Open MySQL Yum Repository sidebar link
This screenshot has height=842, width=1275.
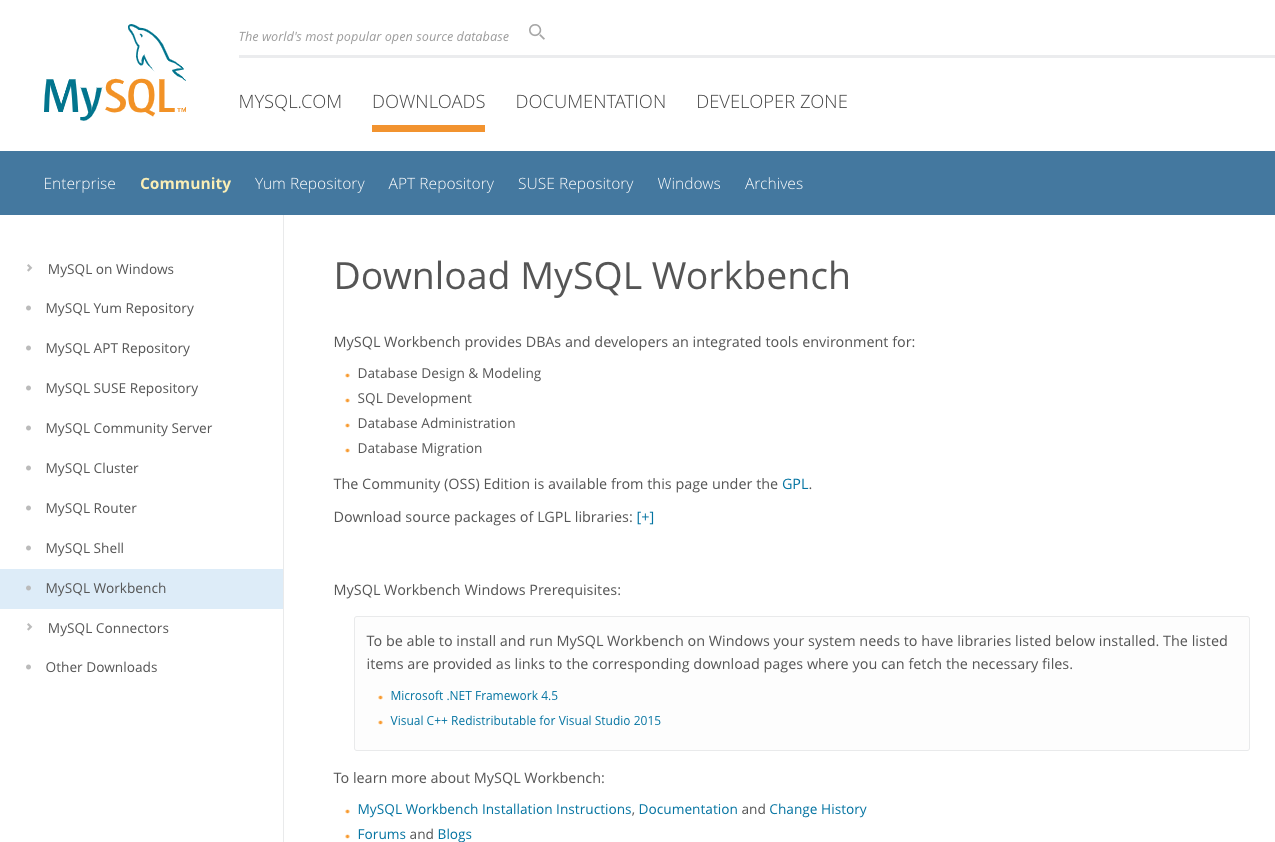coord(120,308)
